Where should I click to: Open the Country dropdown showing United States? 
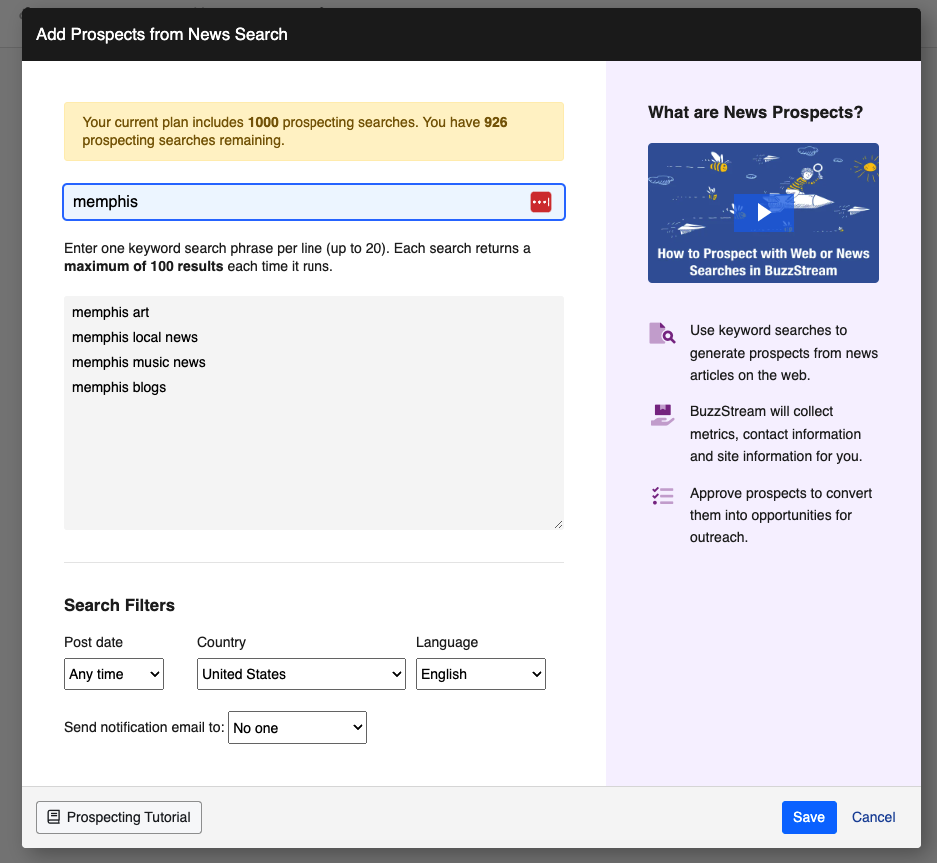coord(300,674)
